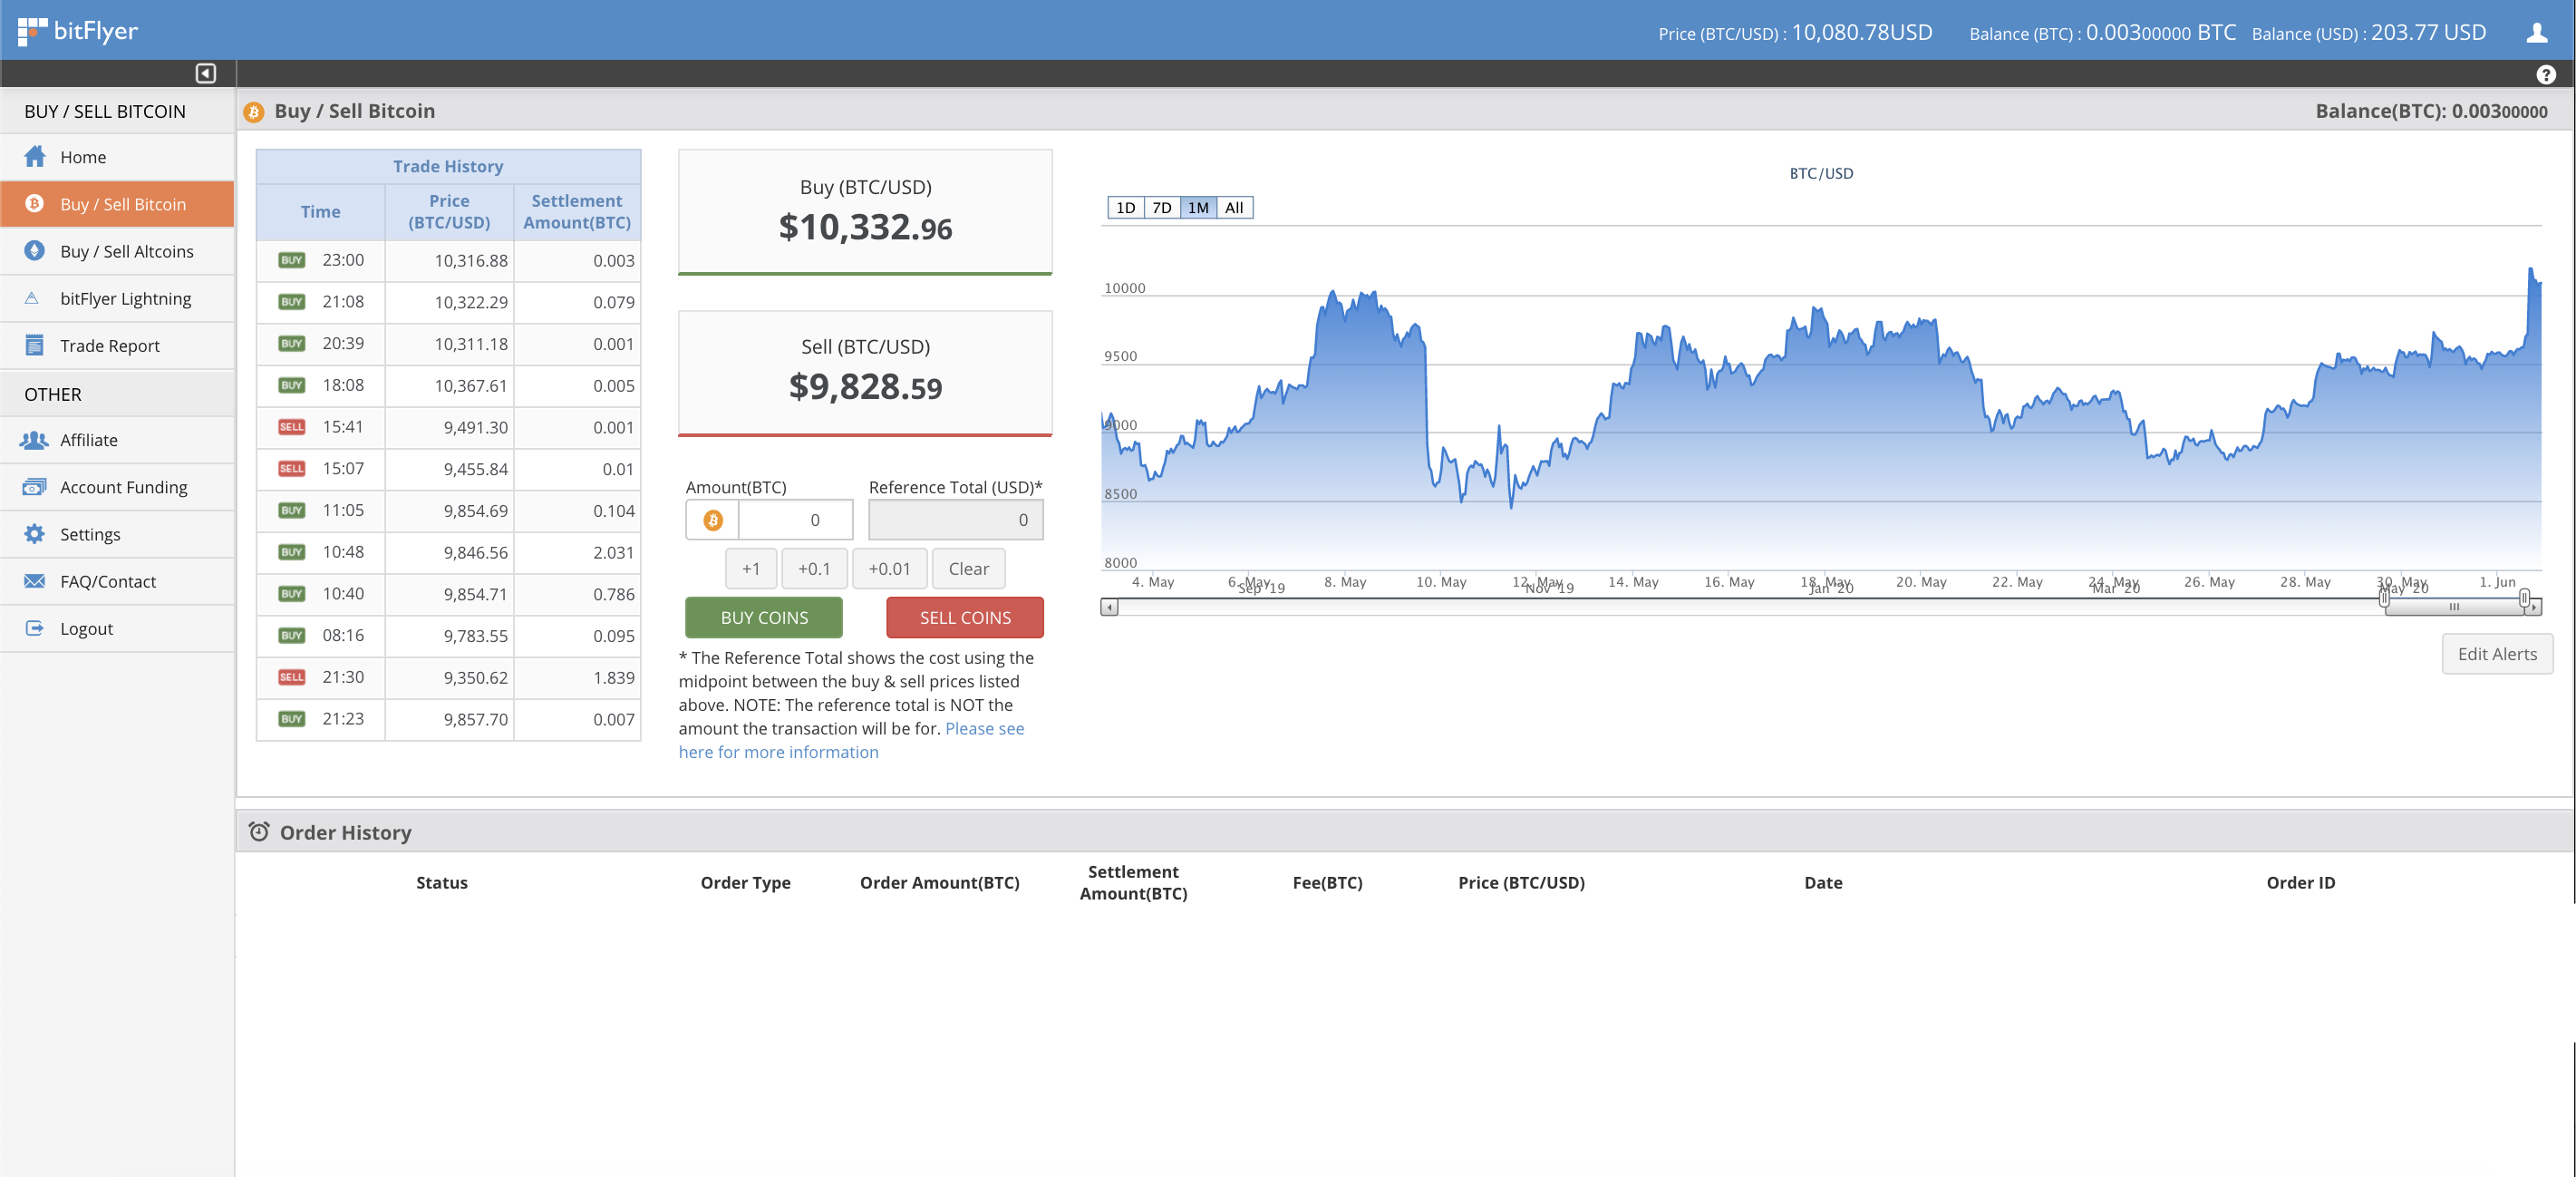Show All chart range
Image resolution: width=2576 pixels, height=1177 pixels.
pyautogui.click(x=1234, y=207)
